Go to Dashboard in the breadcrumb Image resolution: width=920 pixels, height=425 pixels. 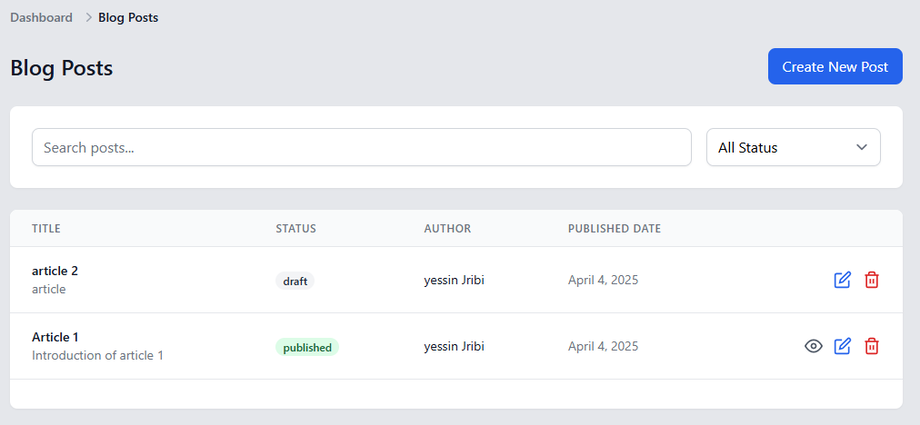(41, 18)
